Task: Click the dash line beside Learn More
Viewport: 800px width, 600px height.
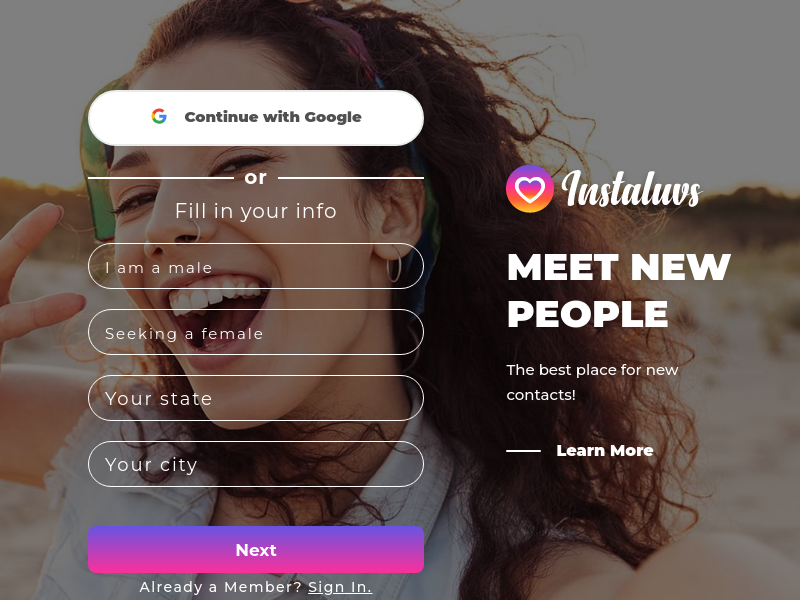Action: point(523,451)
